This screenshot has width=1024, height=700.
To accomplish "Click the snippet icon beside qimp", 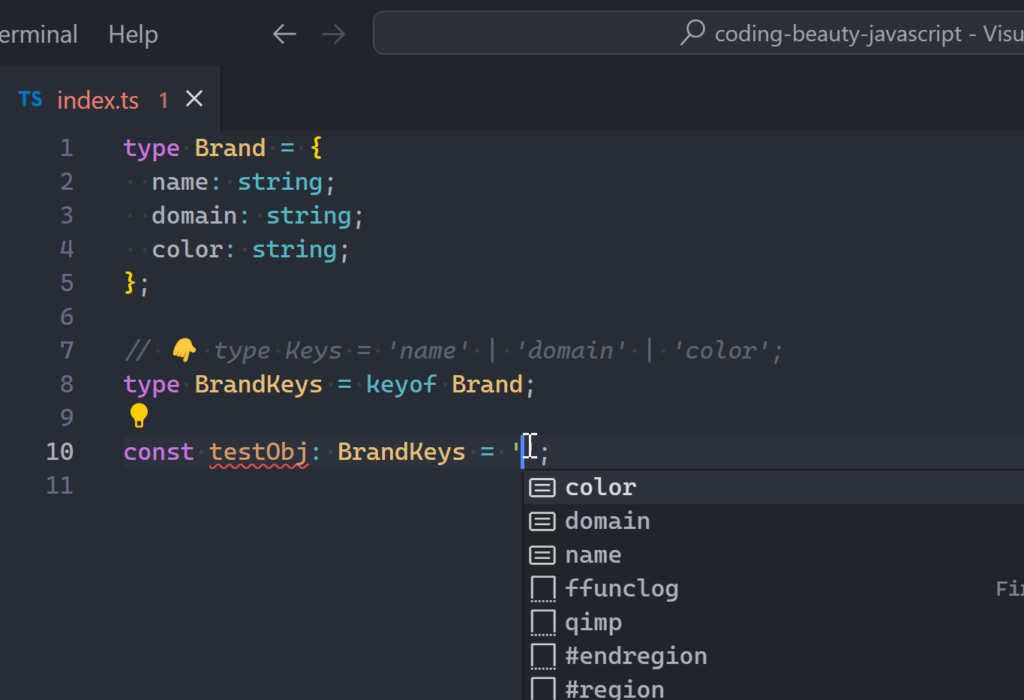I will [543, 622].
